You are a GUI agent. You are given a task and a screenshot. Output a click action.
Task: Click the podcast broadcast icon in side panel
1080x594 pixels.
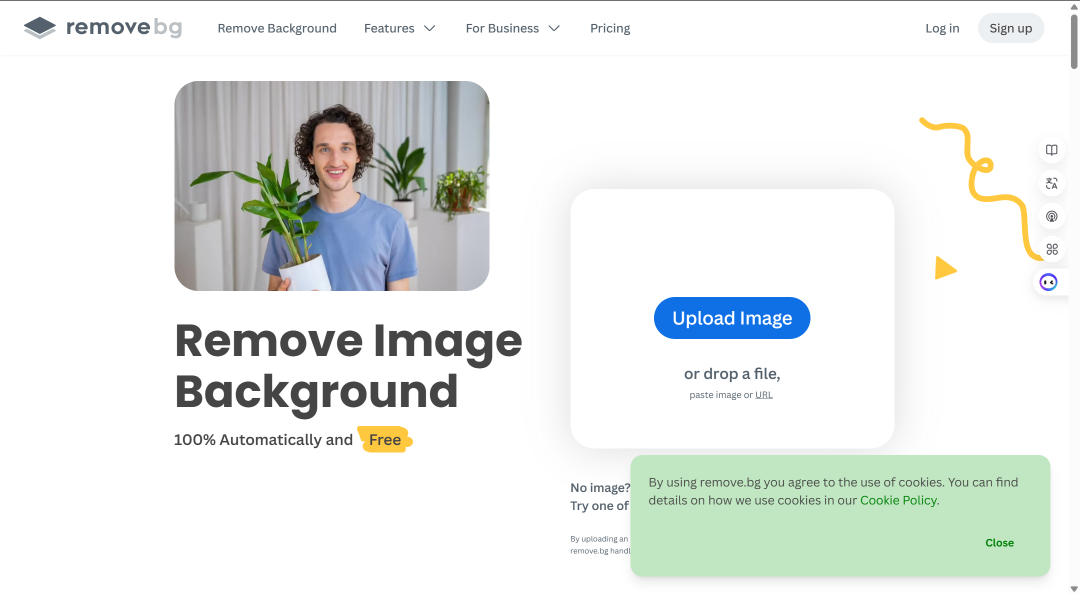click(1051, 216)
